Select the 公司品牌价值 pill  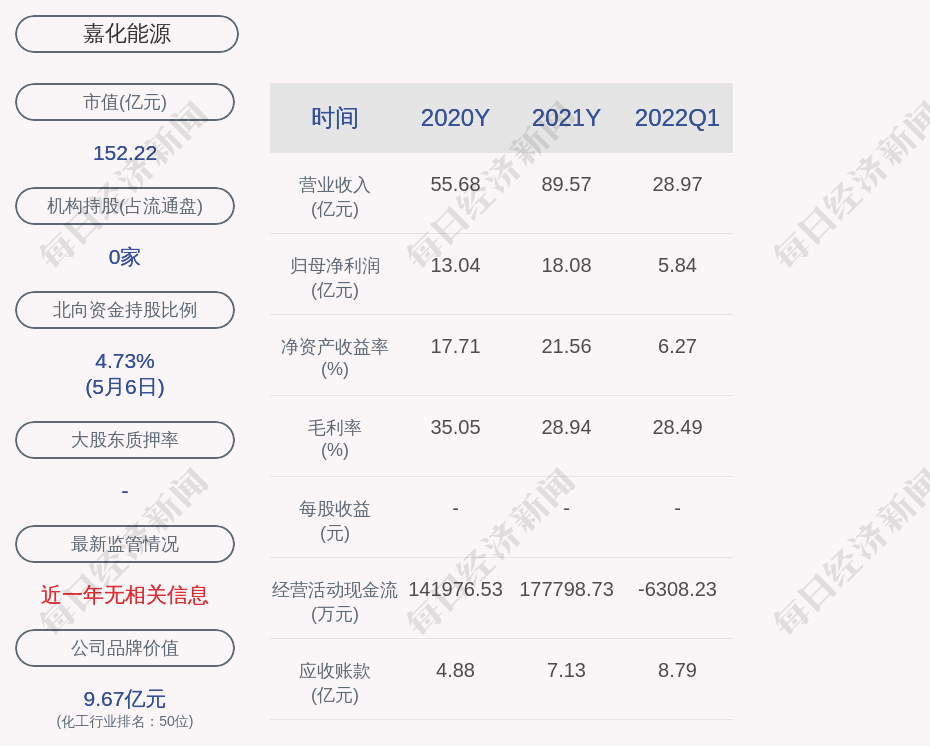click(125, 648)
